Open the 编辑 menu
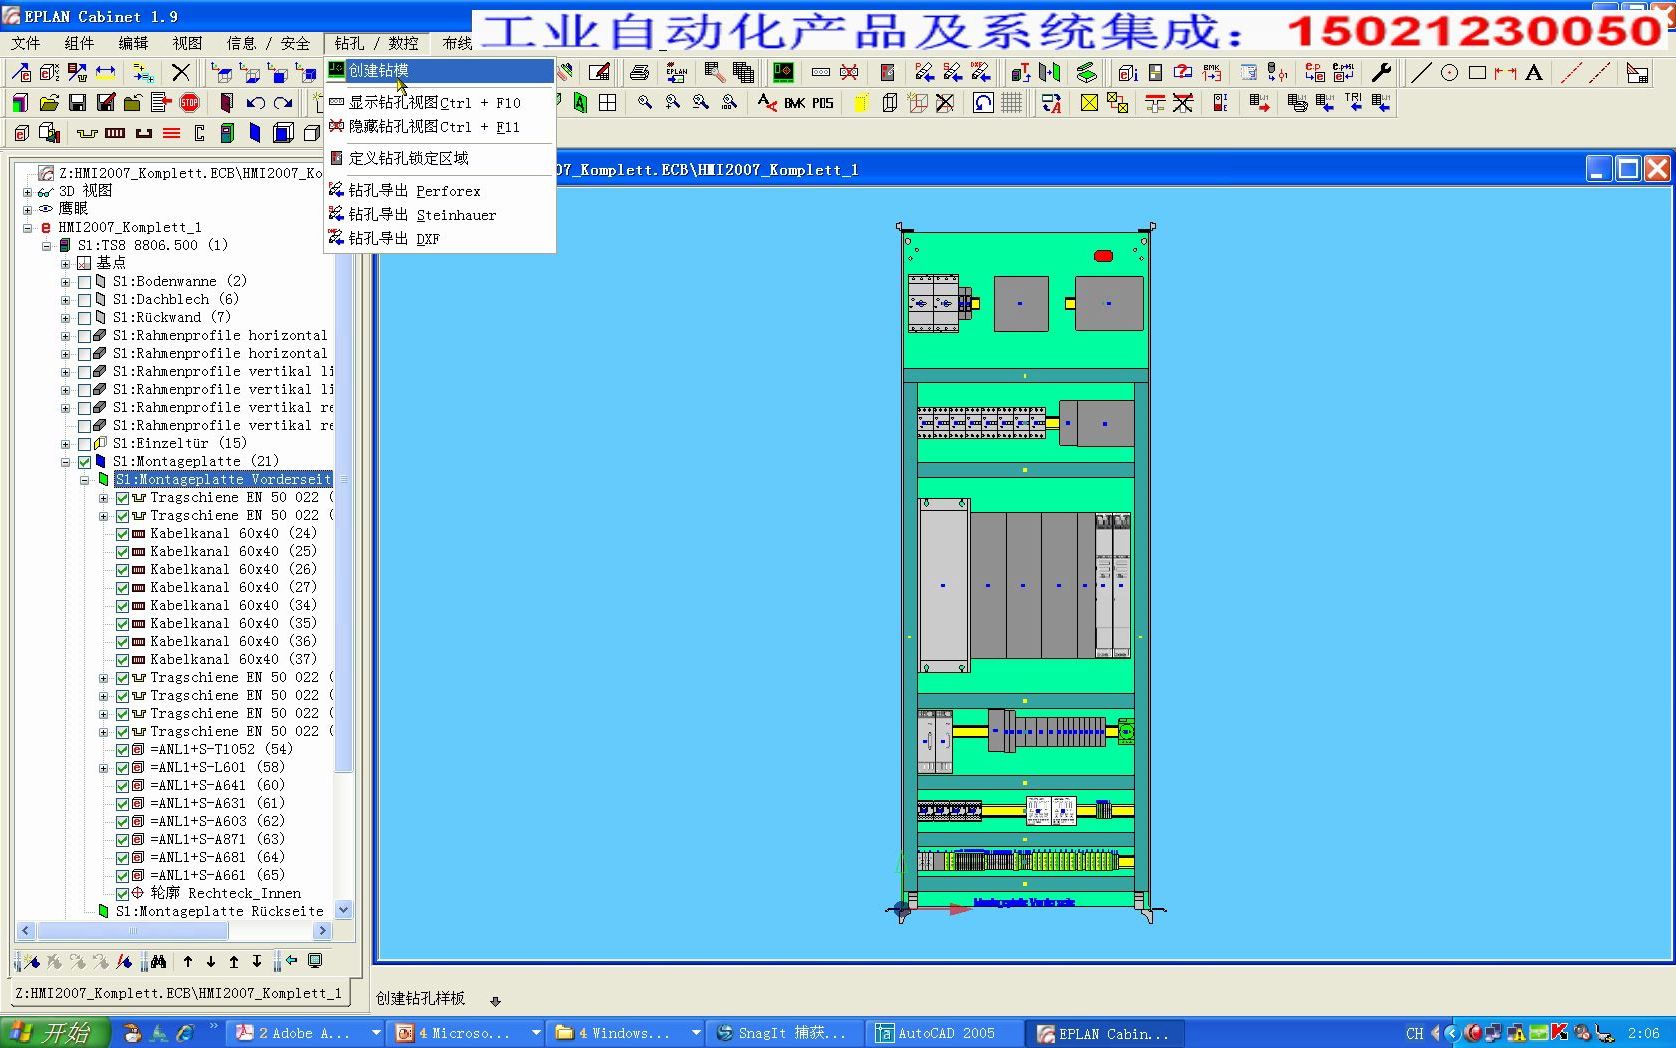This screenshot has width=1676, height=1048. (x=133, y=43)
